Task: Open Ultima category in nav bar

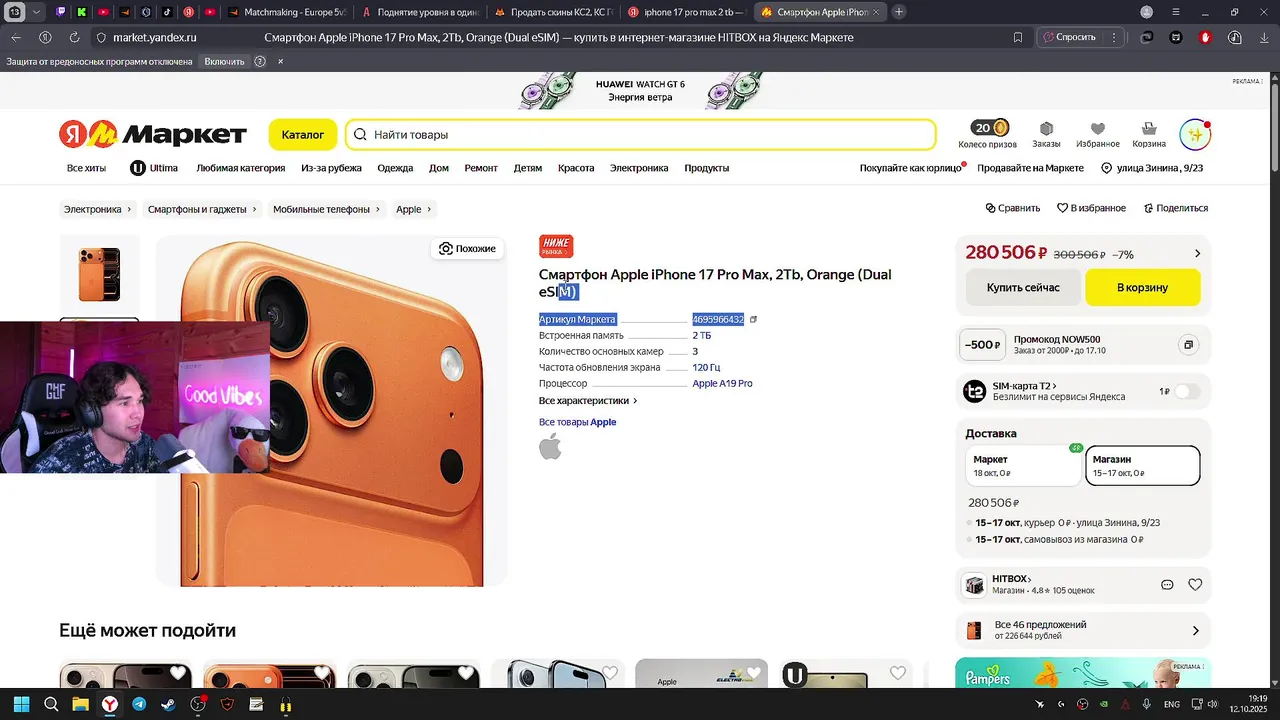Action: (154, 168)
